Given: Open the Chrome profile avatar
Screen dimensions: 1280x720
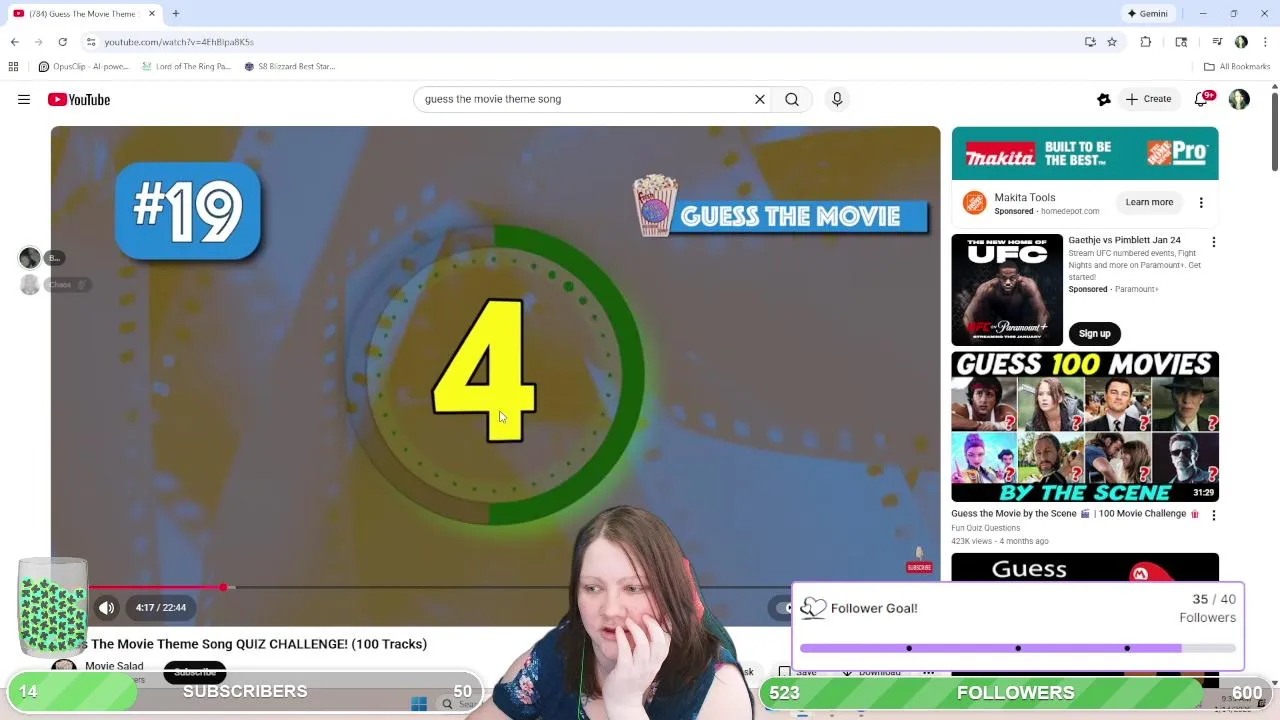Looking at the screenshot, I should (1241, 42).
